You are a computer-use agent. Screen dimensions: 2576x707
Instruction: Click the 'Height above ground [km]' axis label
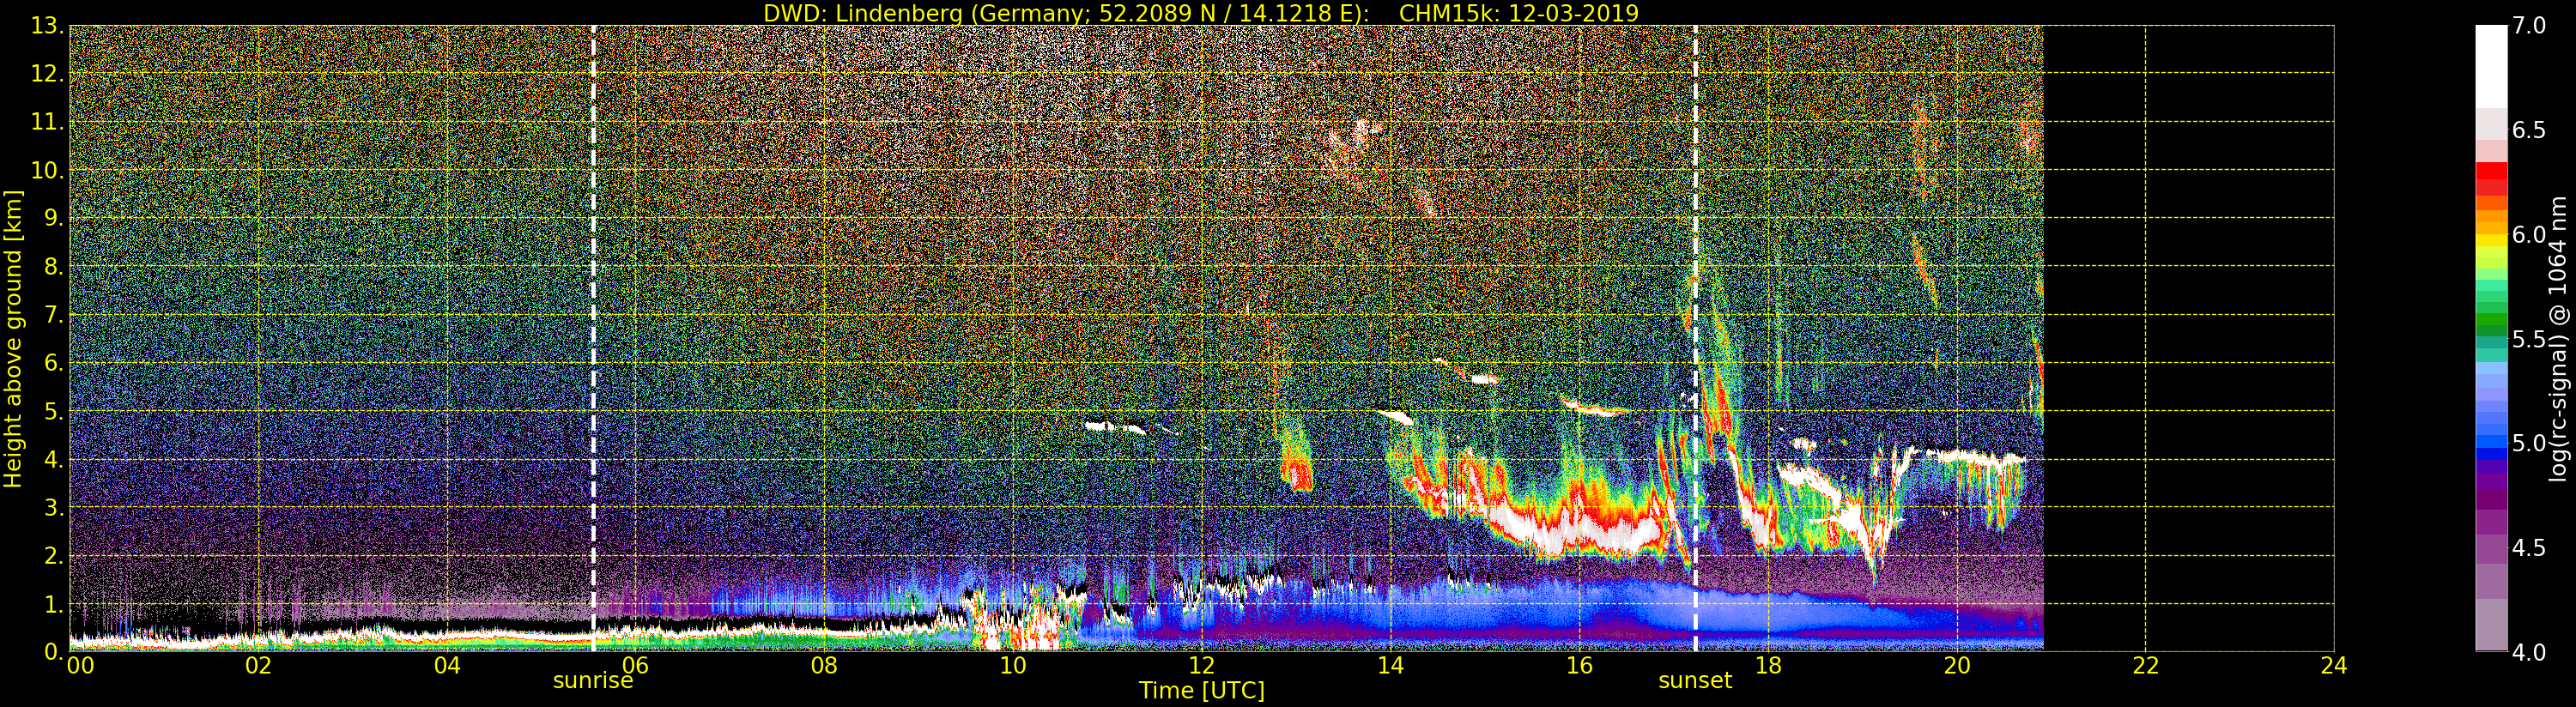[x=13, y=339]
